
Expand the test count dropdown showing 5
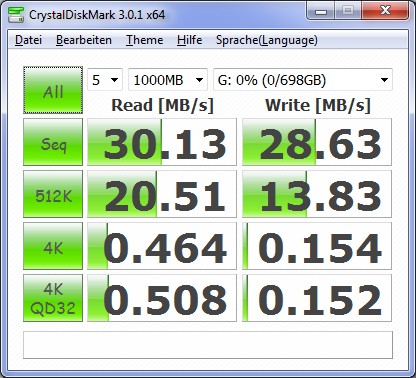[x=105, y=80]
